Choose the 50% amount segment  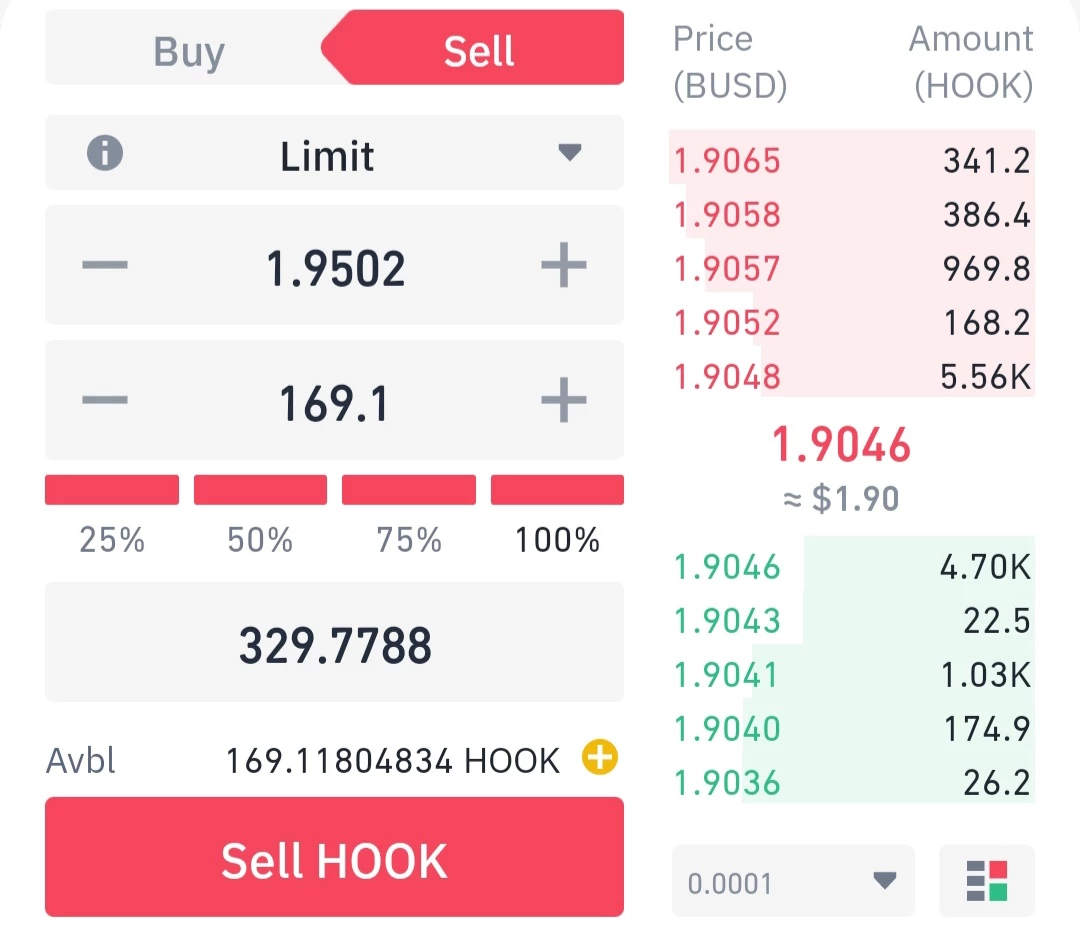(x=260, y=490)
